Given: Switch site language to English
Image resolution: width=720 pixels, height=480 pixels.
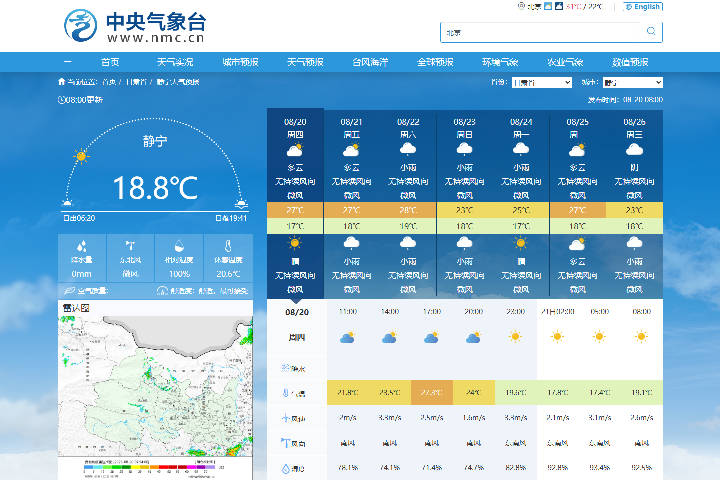Looking at the screenshot, I should click(643, 6).
